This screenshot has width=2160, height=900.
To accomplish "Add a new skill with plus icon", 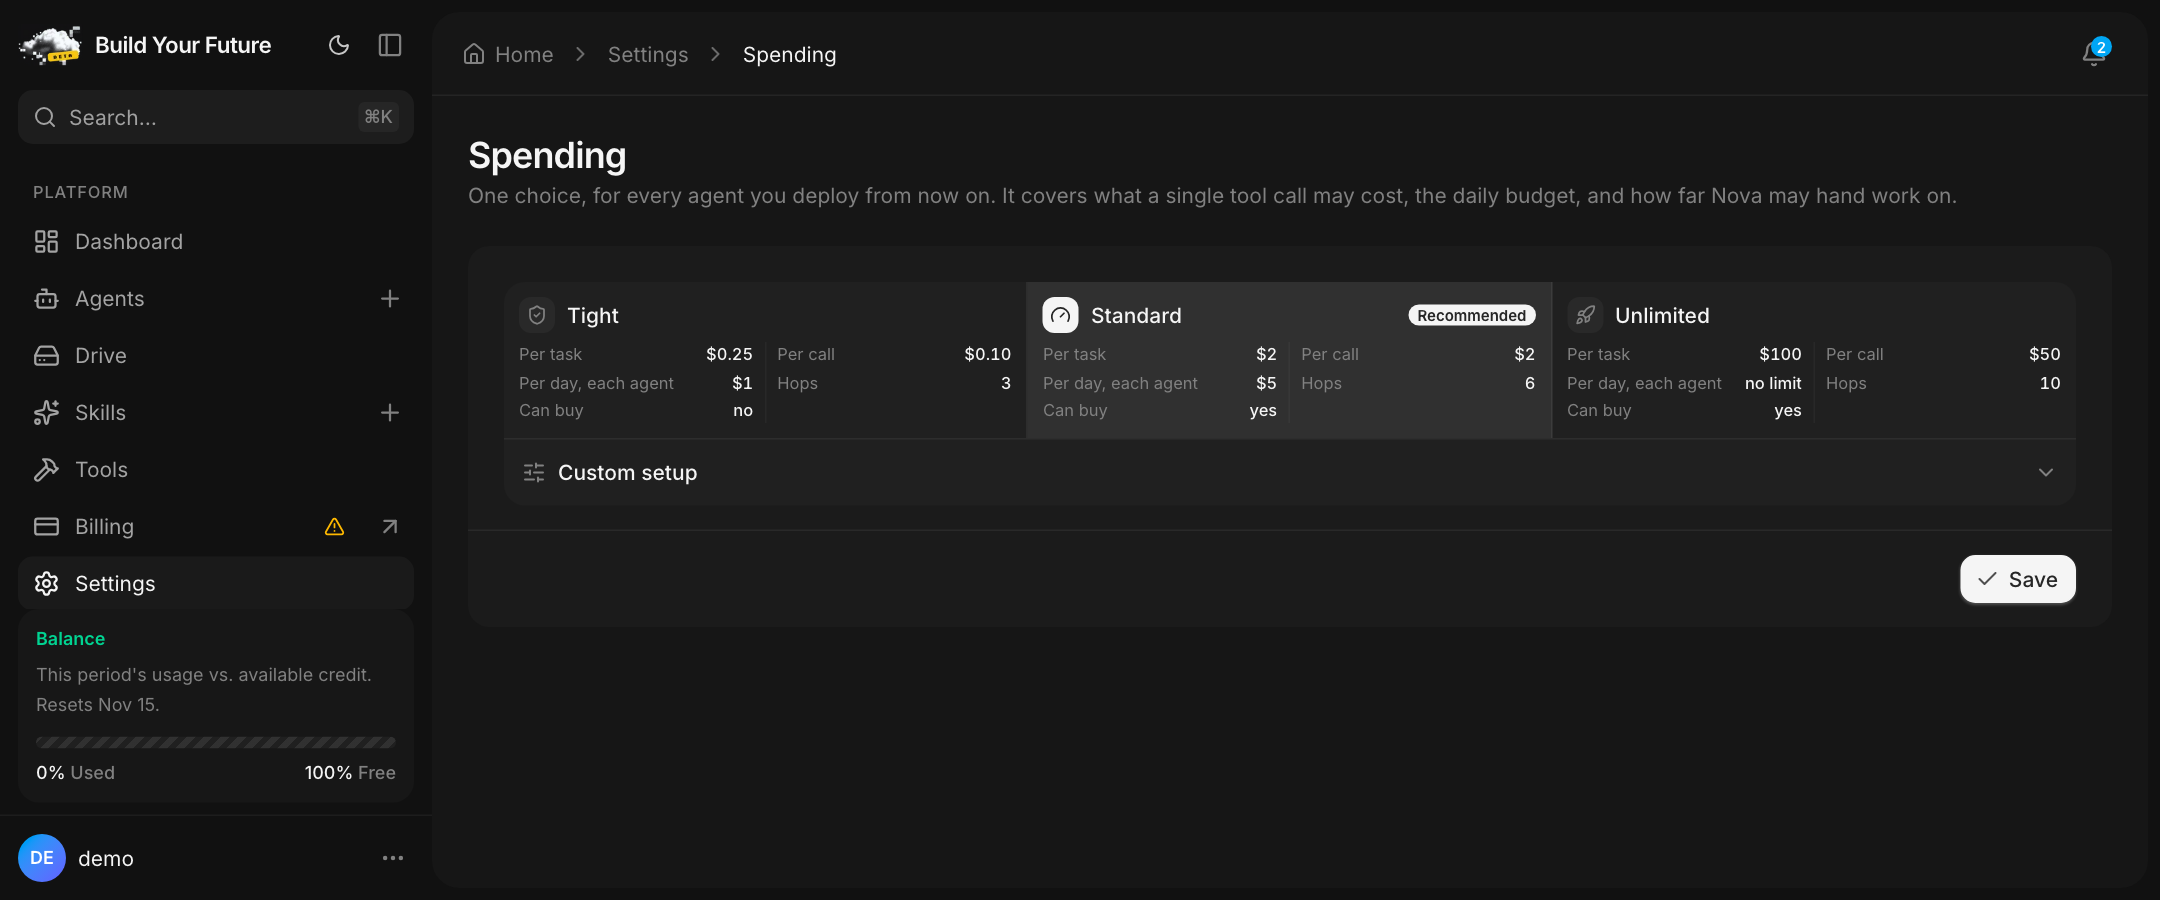I will 390,413.
